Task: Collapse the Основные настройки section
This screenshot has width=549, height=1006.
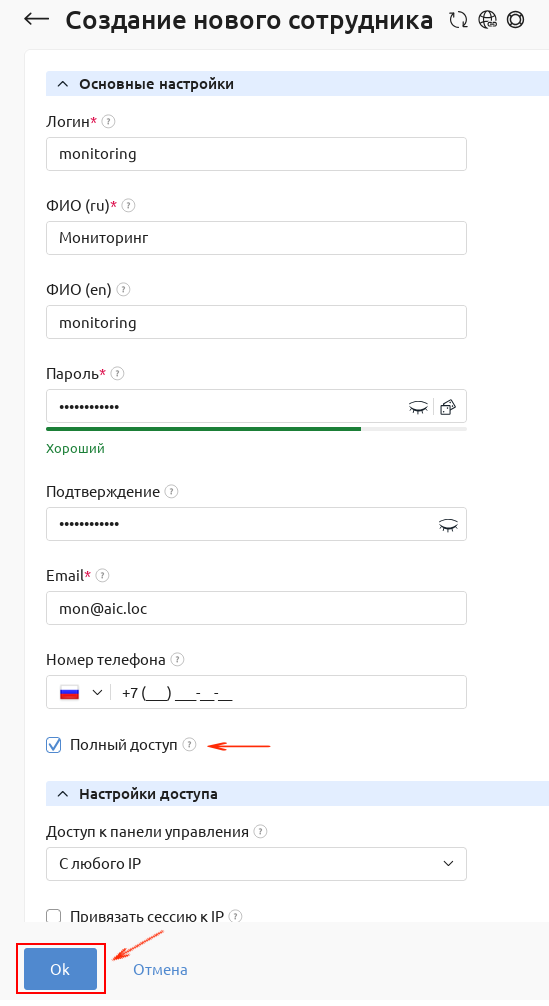Action: coord(63,84)
